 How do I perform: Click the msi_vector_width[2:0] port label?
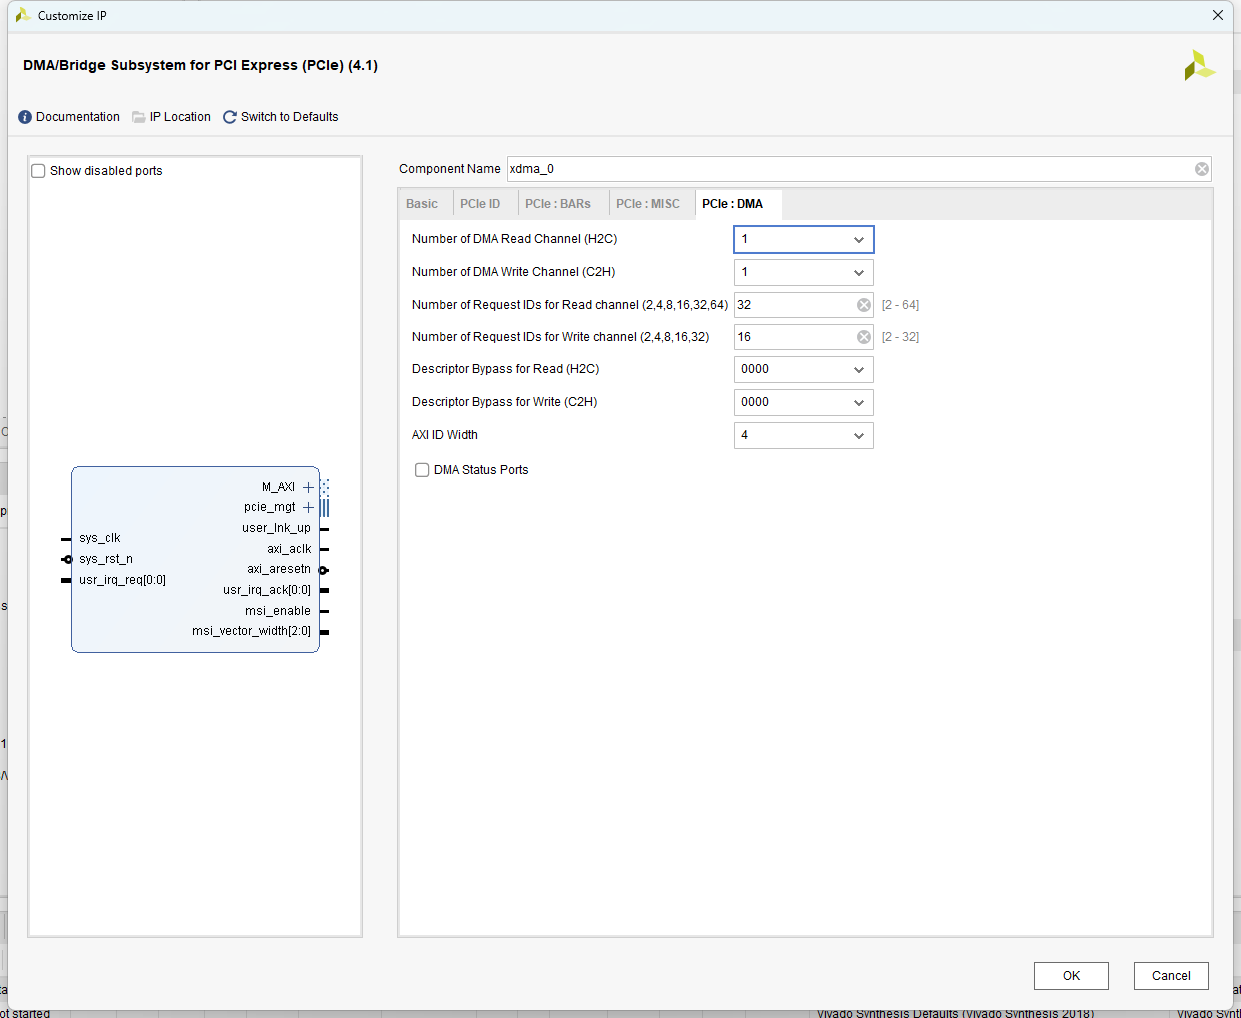[251, 631]
